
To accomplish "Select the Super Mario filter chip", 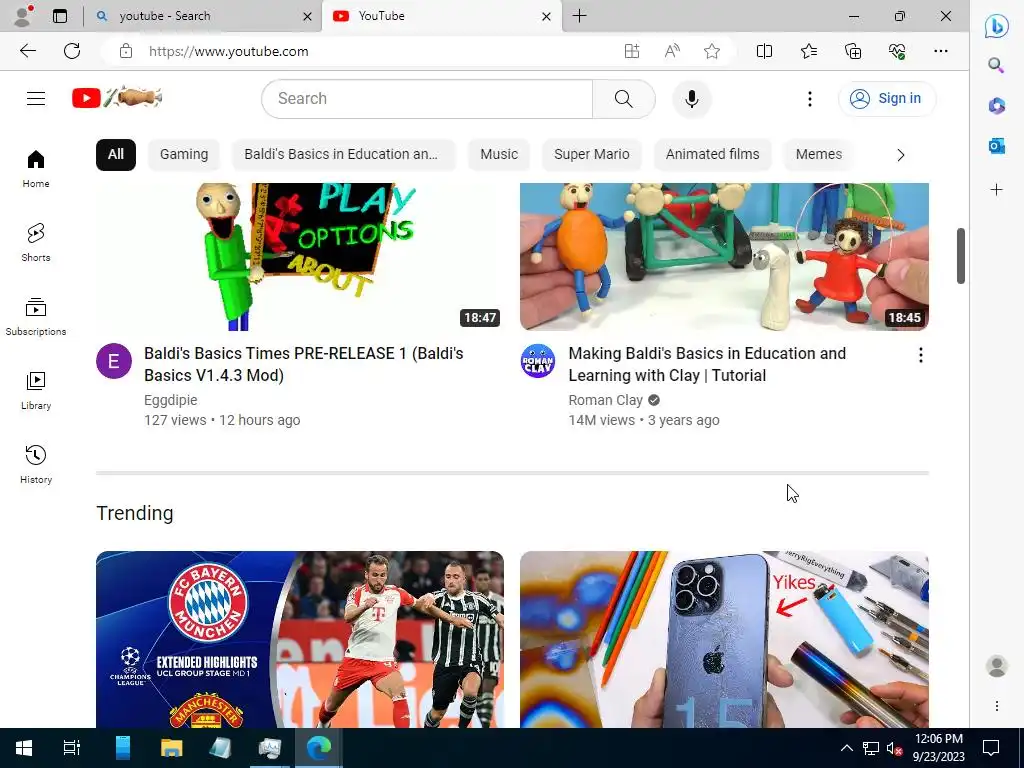I will [592, 155].
